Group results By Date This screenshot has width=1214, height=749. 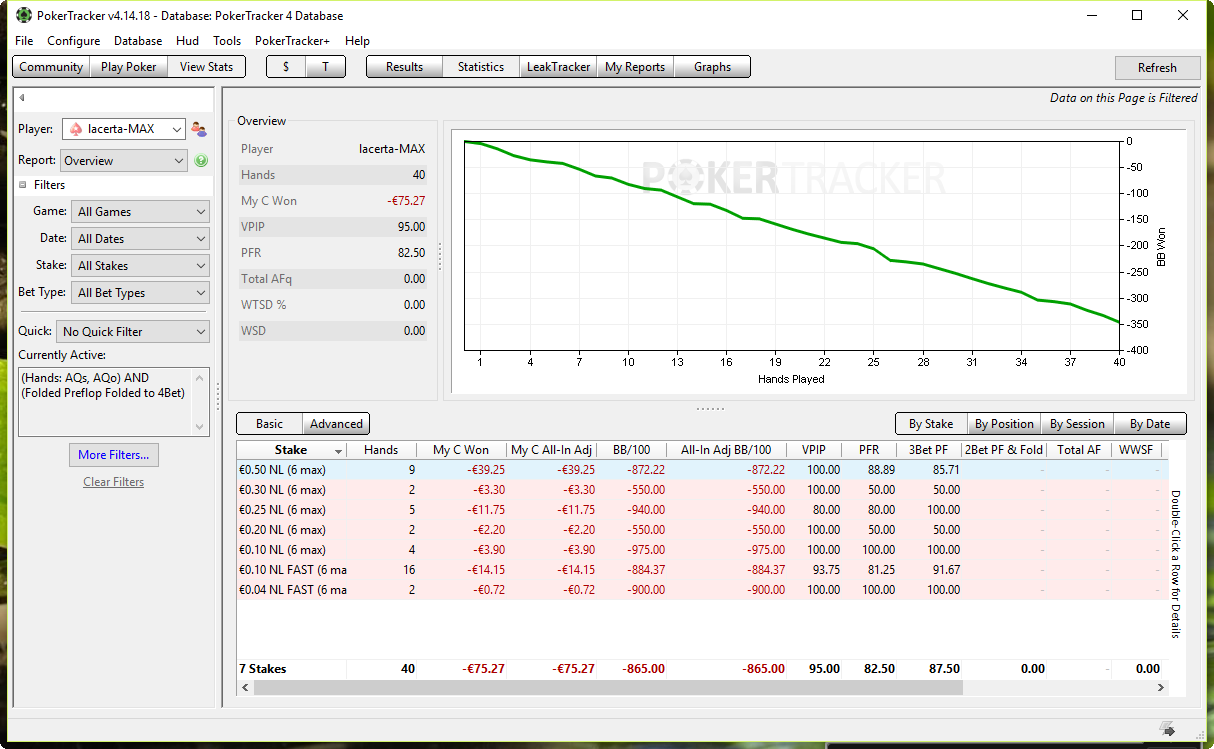point(1150,424)
